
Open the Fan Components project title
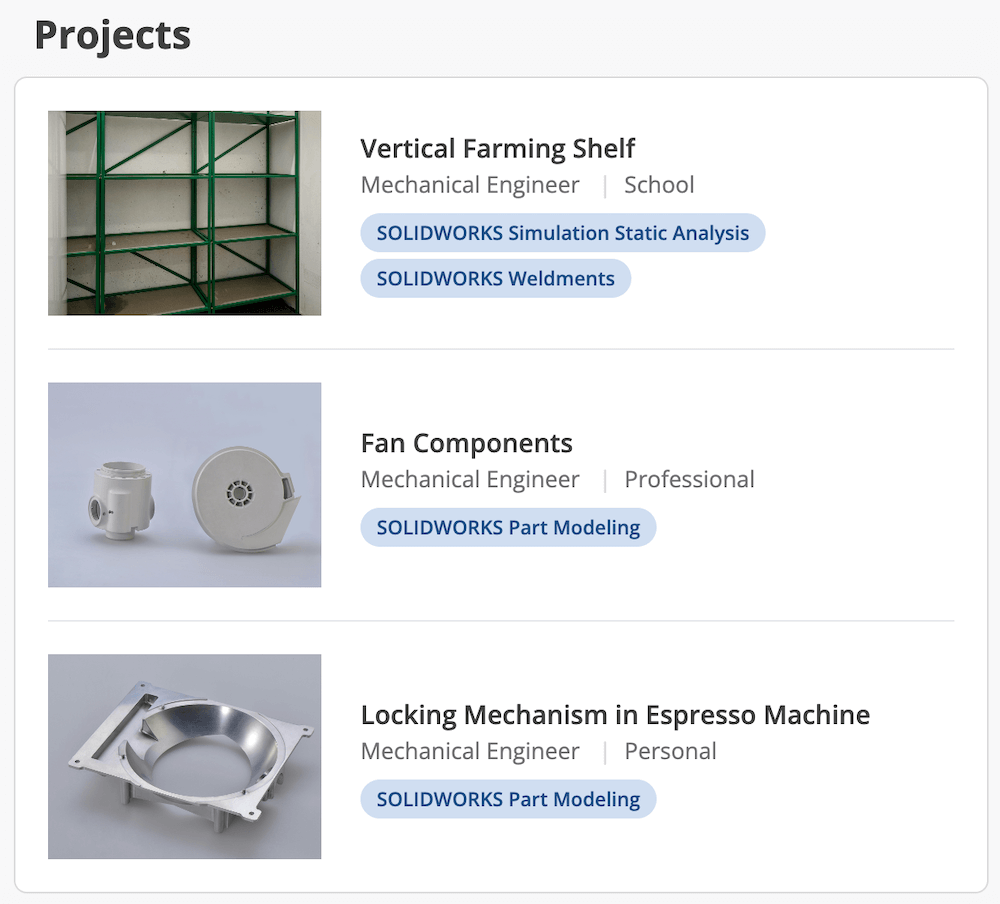[x=466, y=443]
